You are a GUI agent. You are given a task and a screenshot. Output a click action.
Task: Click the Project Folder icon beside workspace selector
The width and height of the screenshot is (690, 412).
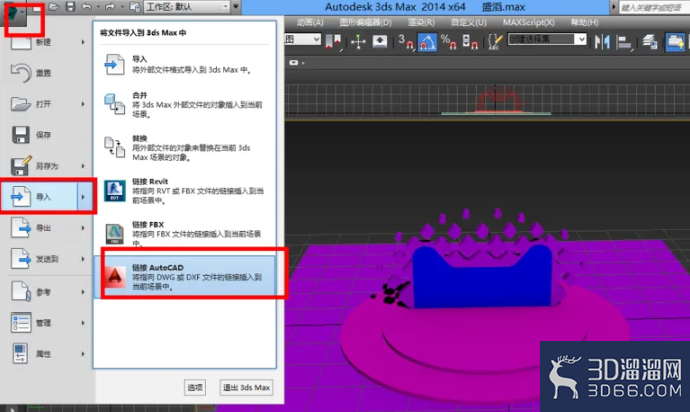[x=135, y=7]
